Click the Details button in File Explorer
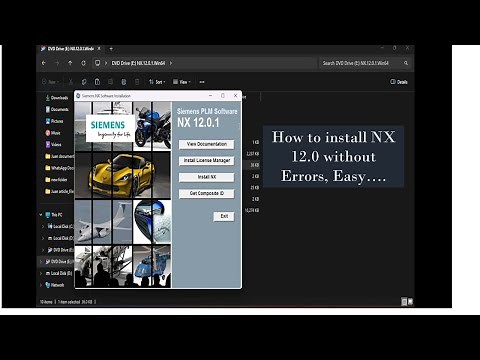The width and height of the screenshot is (480, 360). tap(399, 82)
